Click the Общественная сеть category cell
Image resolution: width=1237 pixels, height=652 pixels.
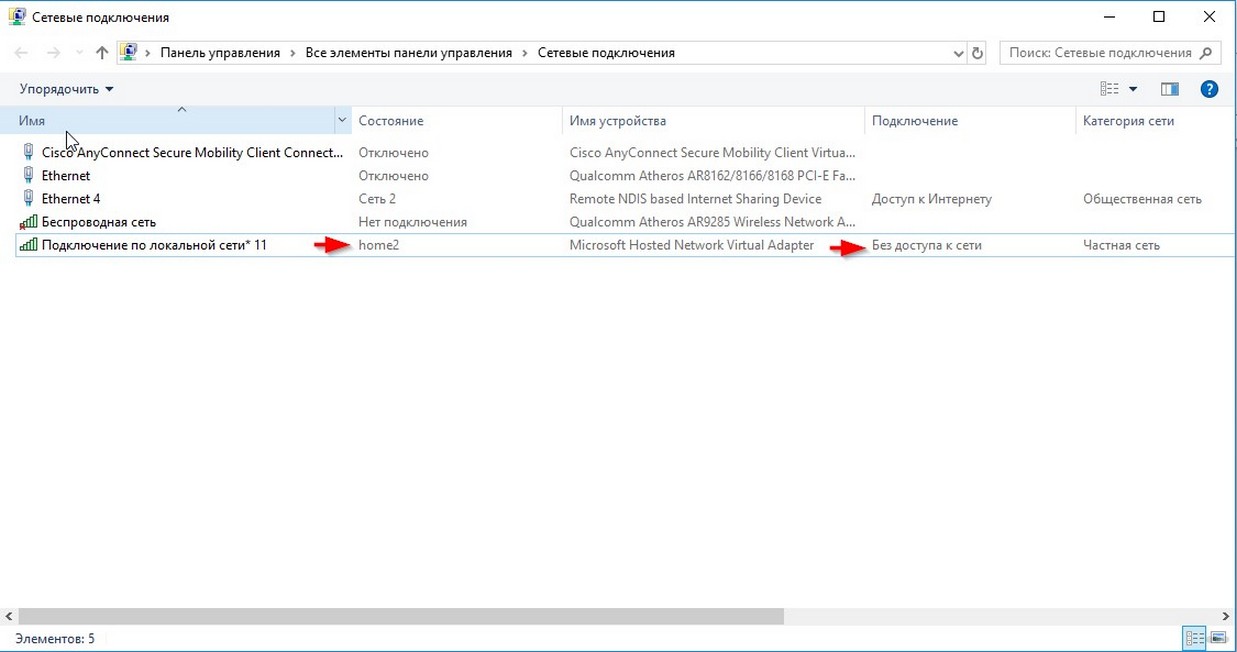1142,199
